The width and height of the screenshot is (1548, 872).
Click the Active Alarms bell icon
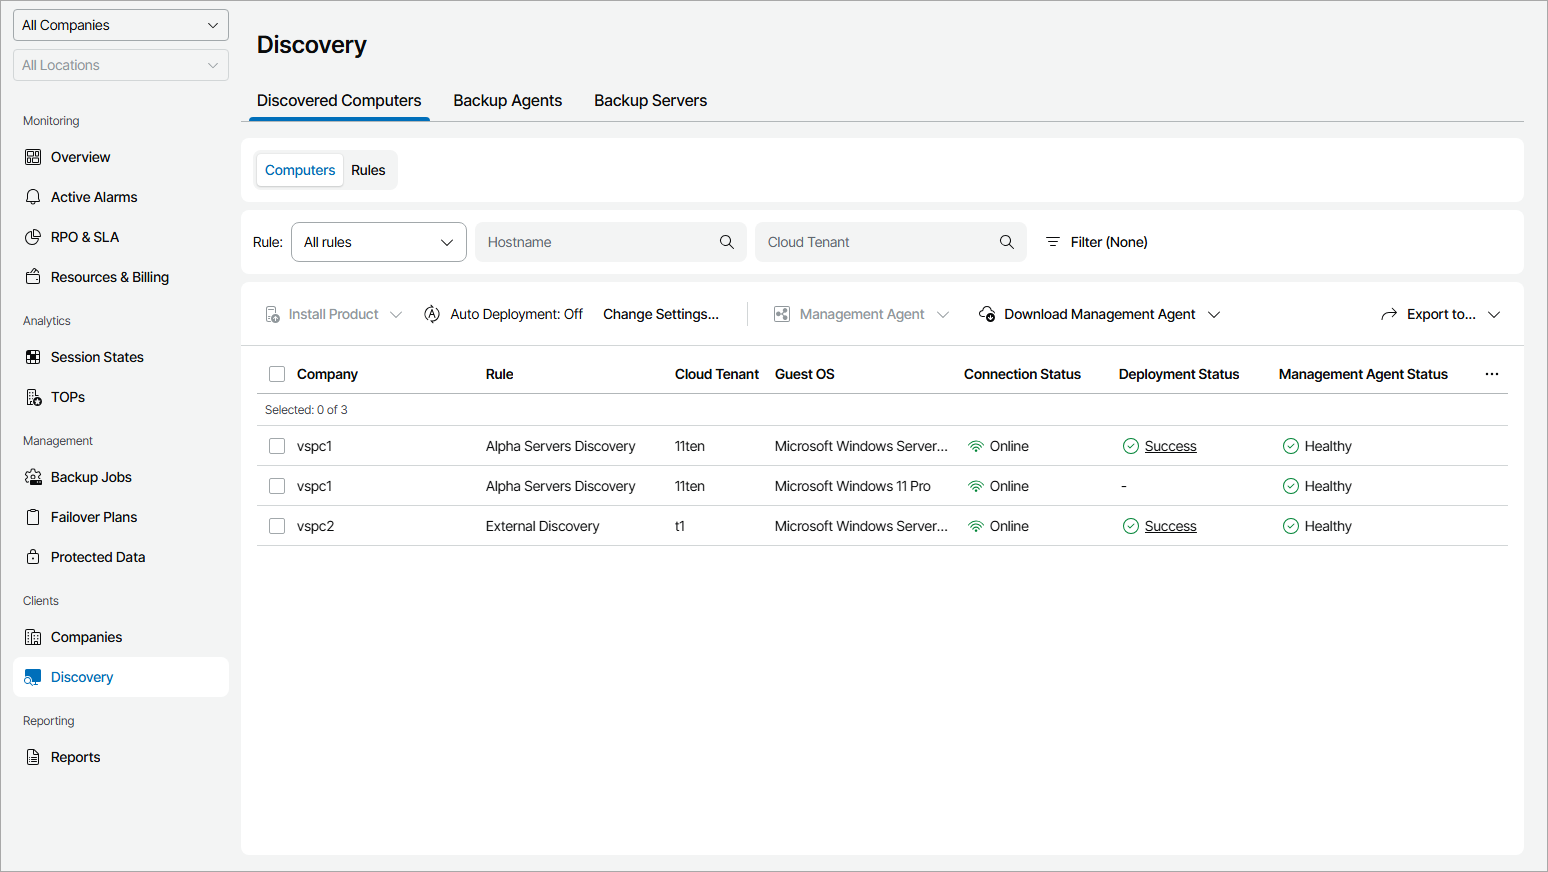coord(33,197)
